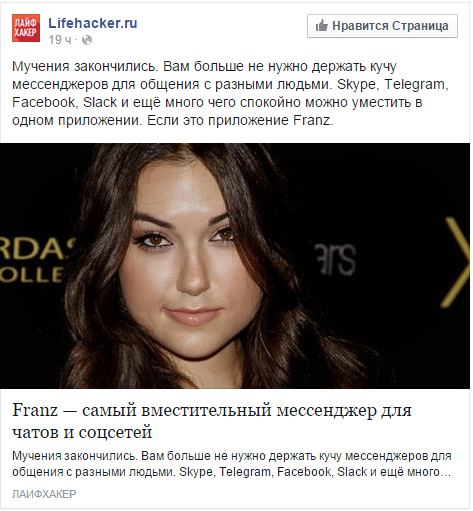Click the "ЛАЙФХАКЕР" source label
The width and height of the screenshot is (473, 511).
[44, 494]
